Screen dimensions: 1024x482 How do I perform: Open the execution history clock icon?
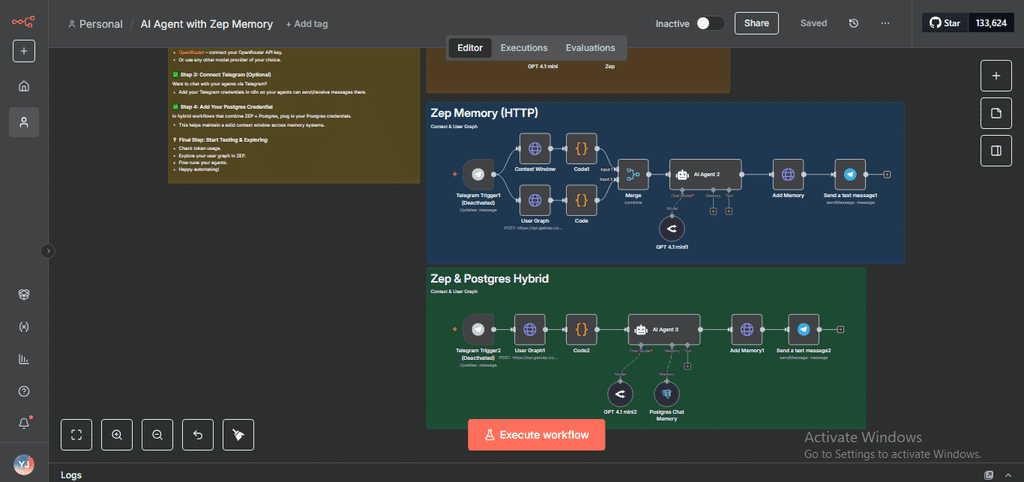(x=853, y=23)
